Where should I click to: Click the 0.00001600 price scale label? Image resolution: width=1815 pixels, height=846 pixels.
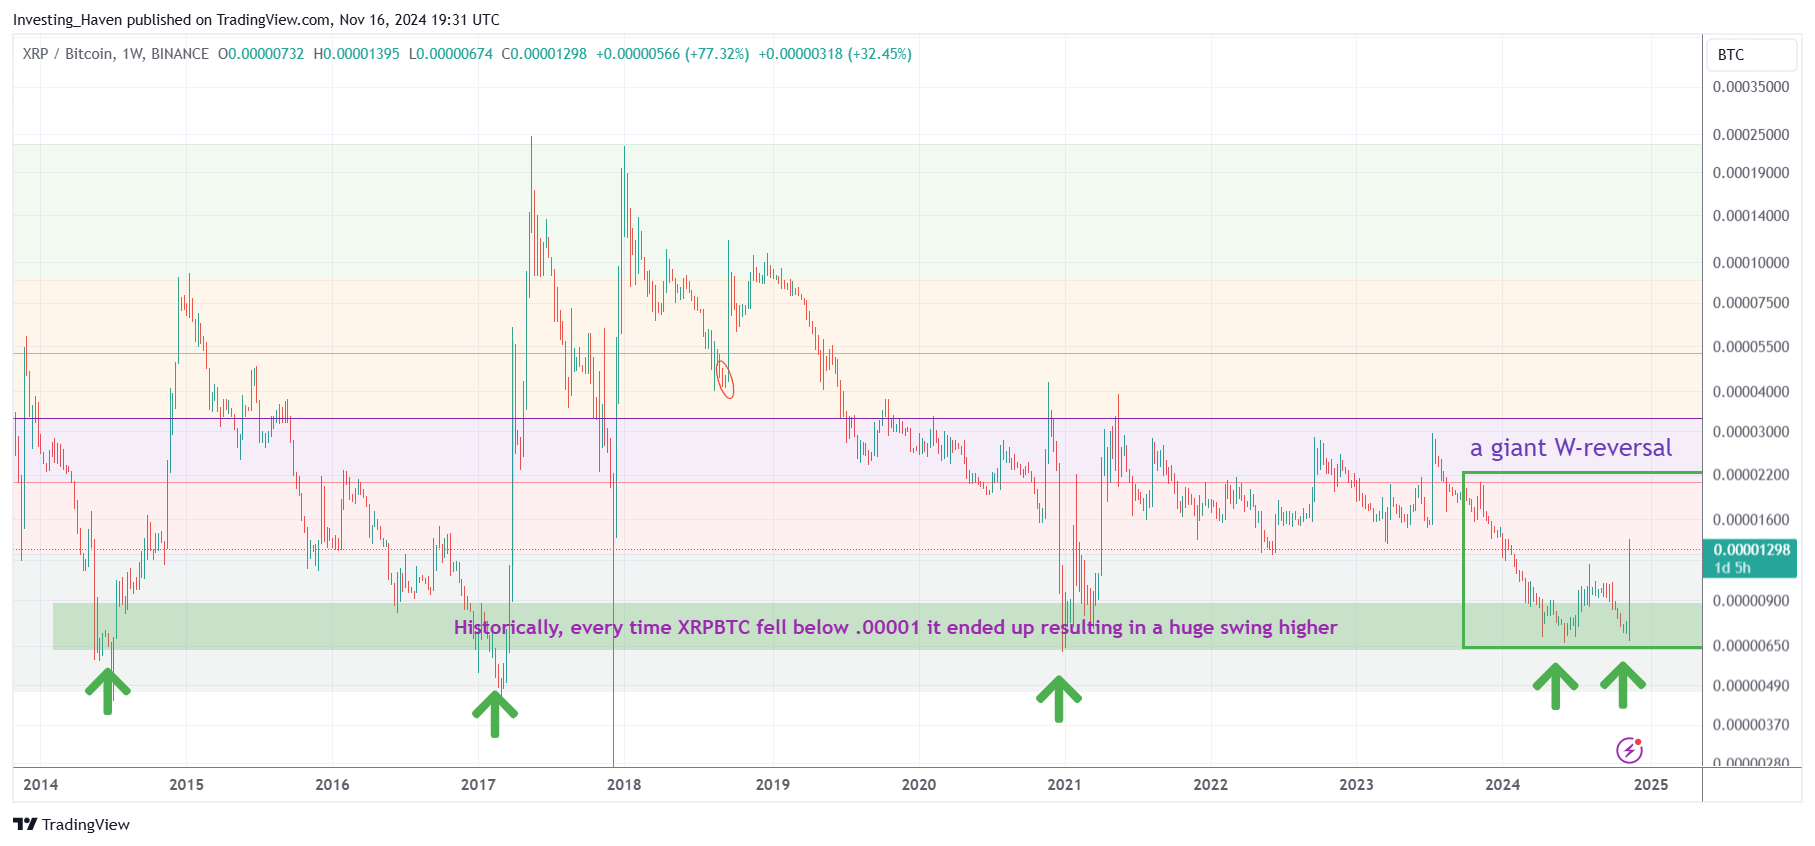click(1751, 520)
